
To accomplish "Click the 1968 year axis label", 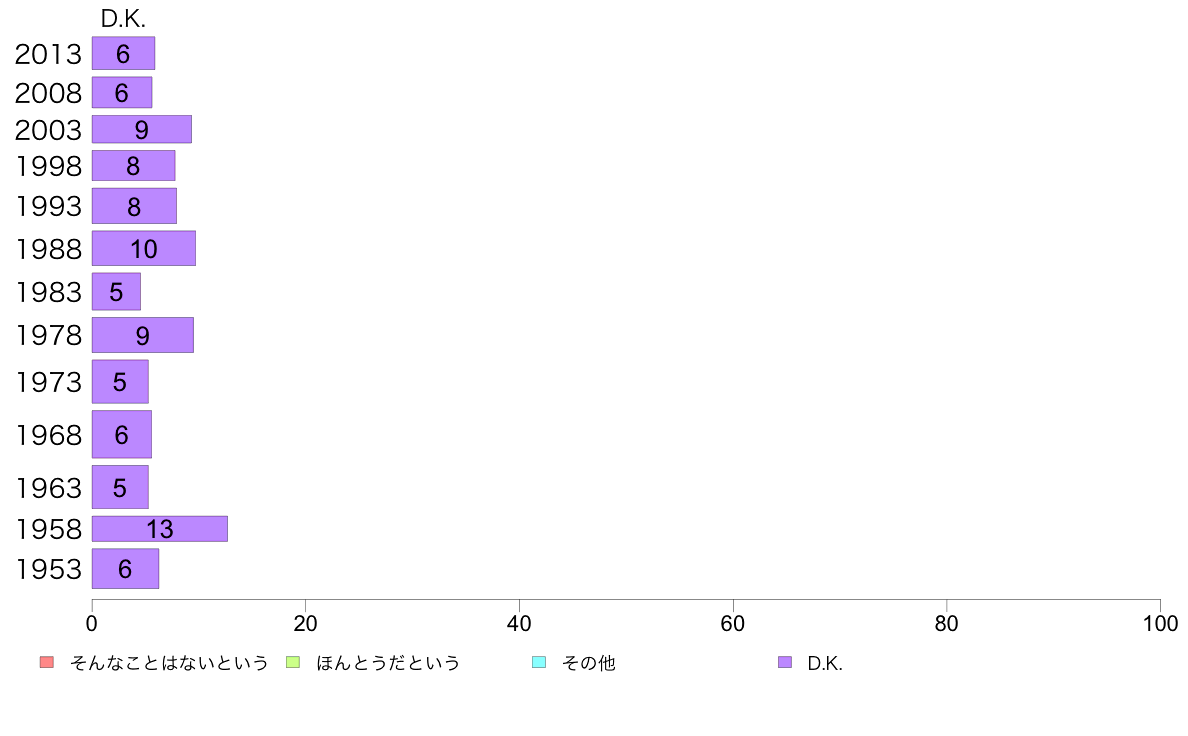I will click(49, 435).
